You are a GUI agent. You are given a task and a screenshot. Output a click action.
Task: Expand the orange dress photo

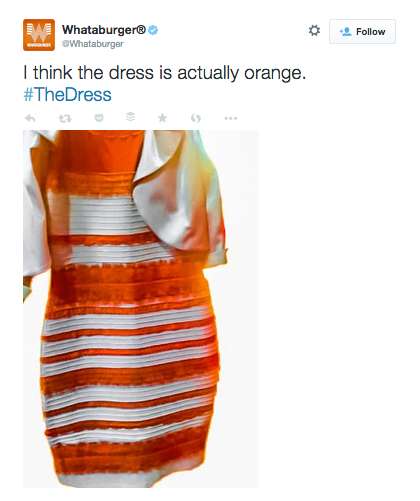click(x=141, y=309)
